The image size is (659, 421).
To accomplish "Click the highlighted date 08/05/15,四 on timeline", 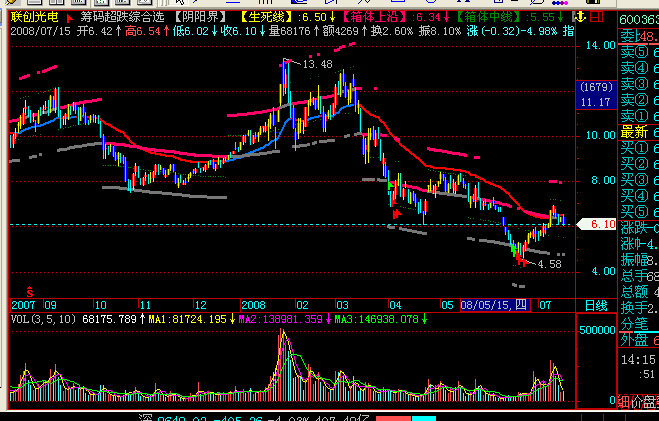I will 495,305.
